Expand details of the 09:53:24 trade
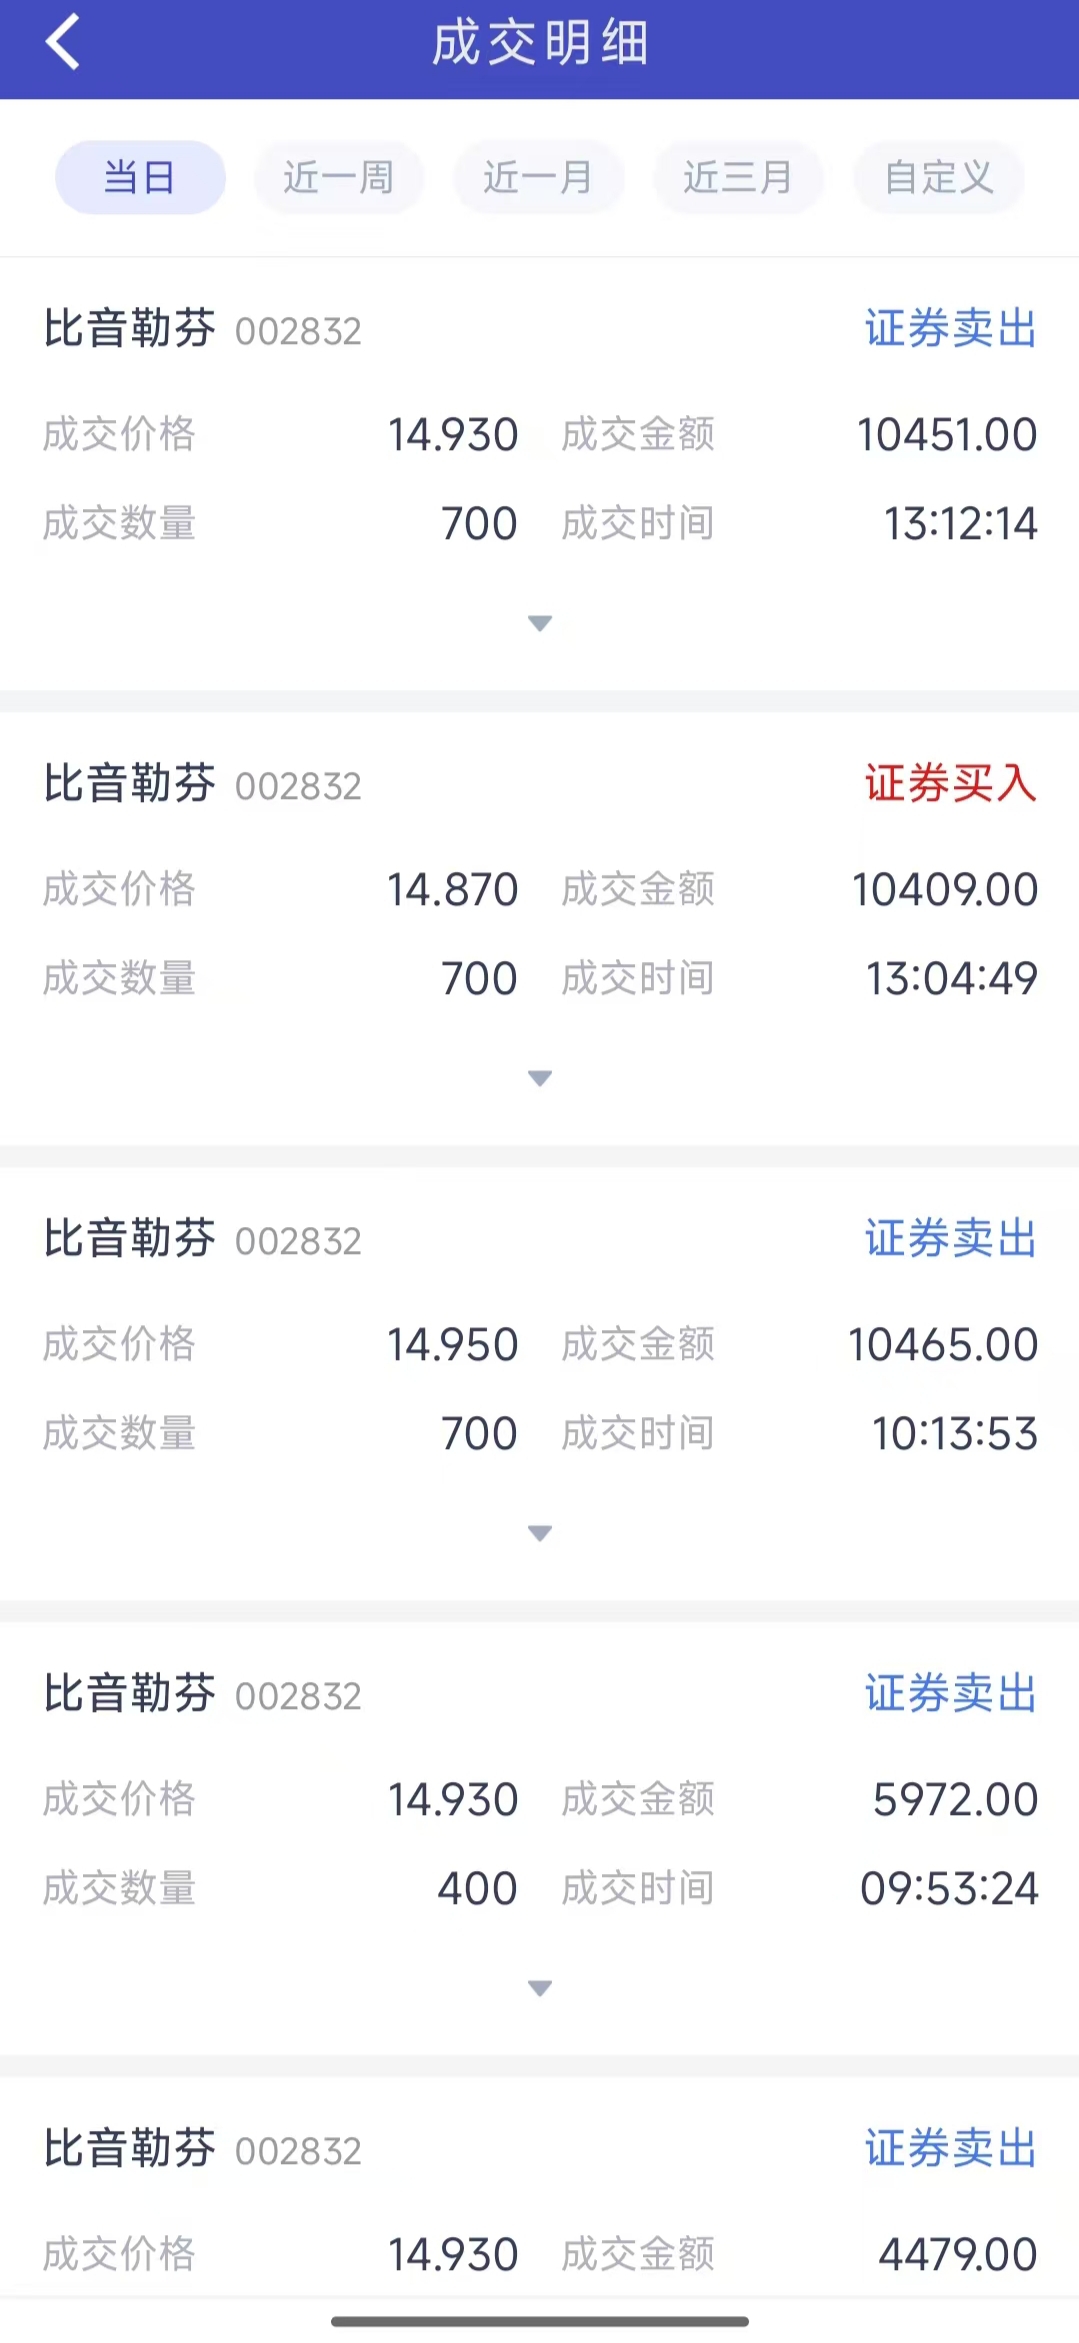 click(x=540, y=1989)
